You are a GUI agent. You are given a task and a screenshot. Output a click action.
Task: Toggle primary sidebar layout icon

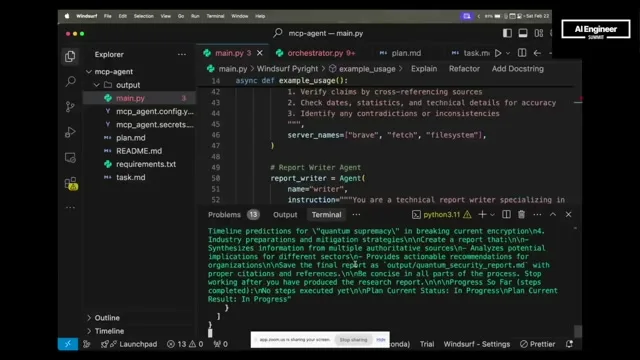coord(507,33)
